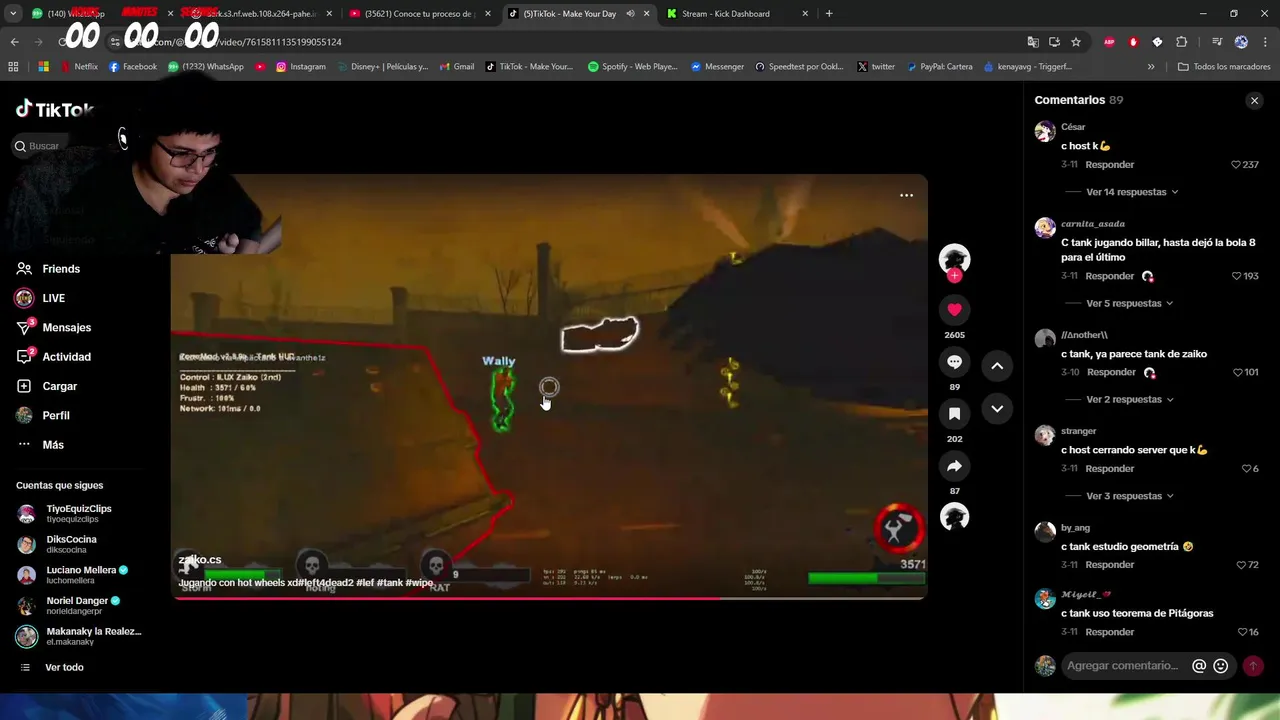Open César's profile avatar in comments
The width and height of the screenshot is (1280, 720).
click(x=1045, y=132)
